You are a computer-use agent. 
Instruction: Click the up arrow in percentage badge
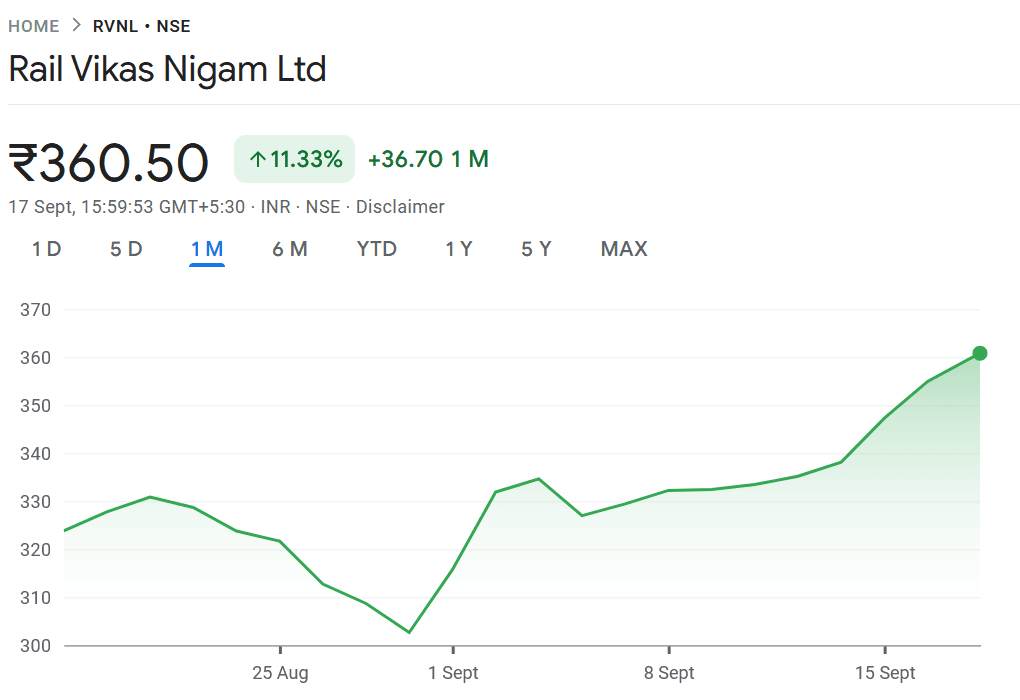click(x=258, y=159)
